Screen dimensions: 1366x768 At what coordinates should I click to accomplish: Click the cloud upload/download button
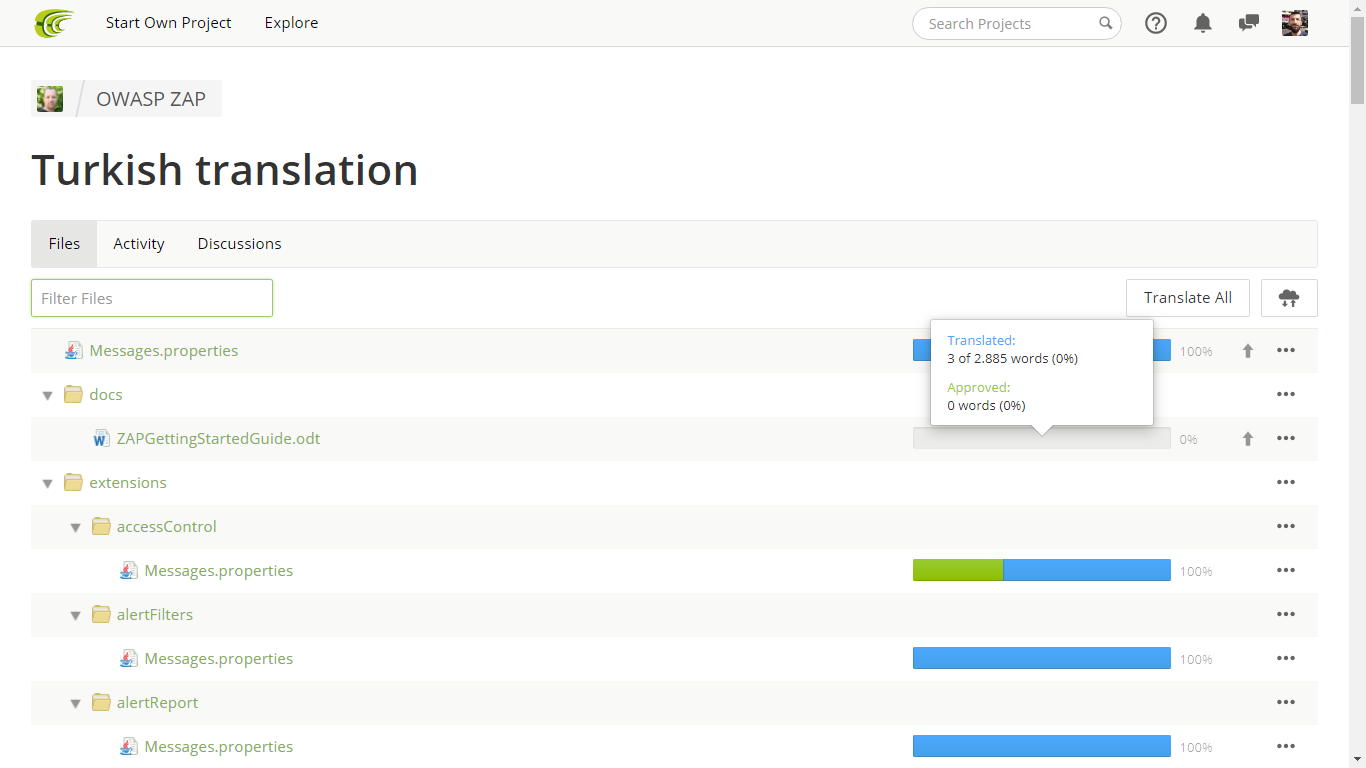click(x=1289, y=298)
